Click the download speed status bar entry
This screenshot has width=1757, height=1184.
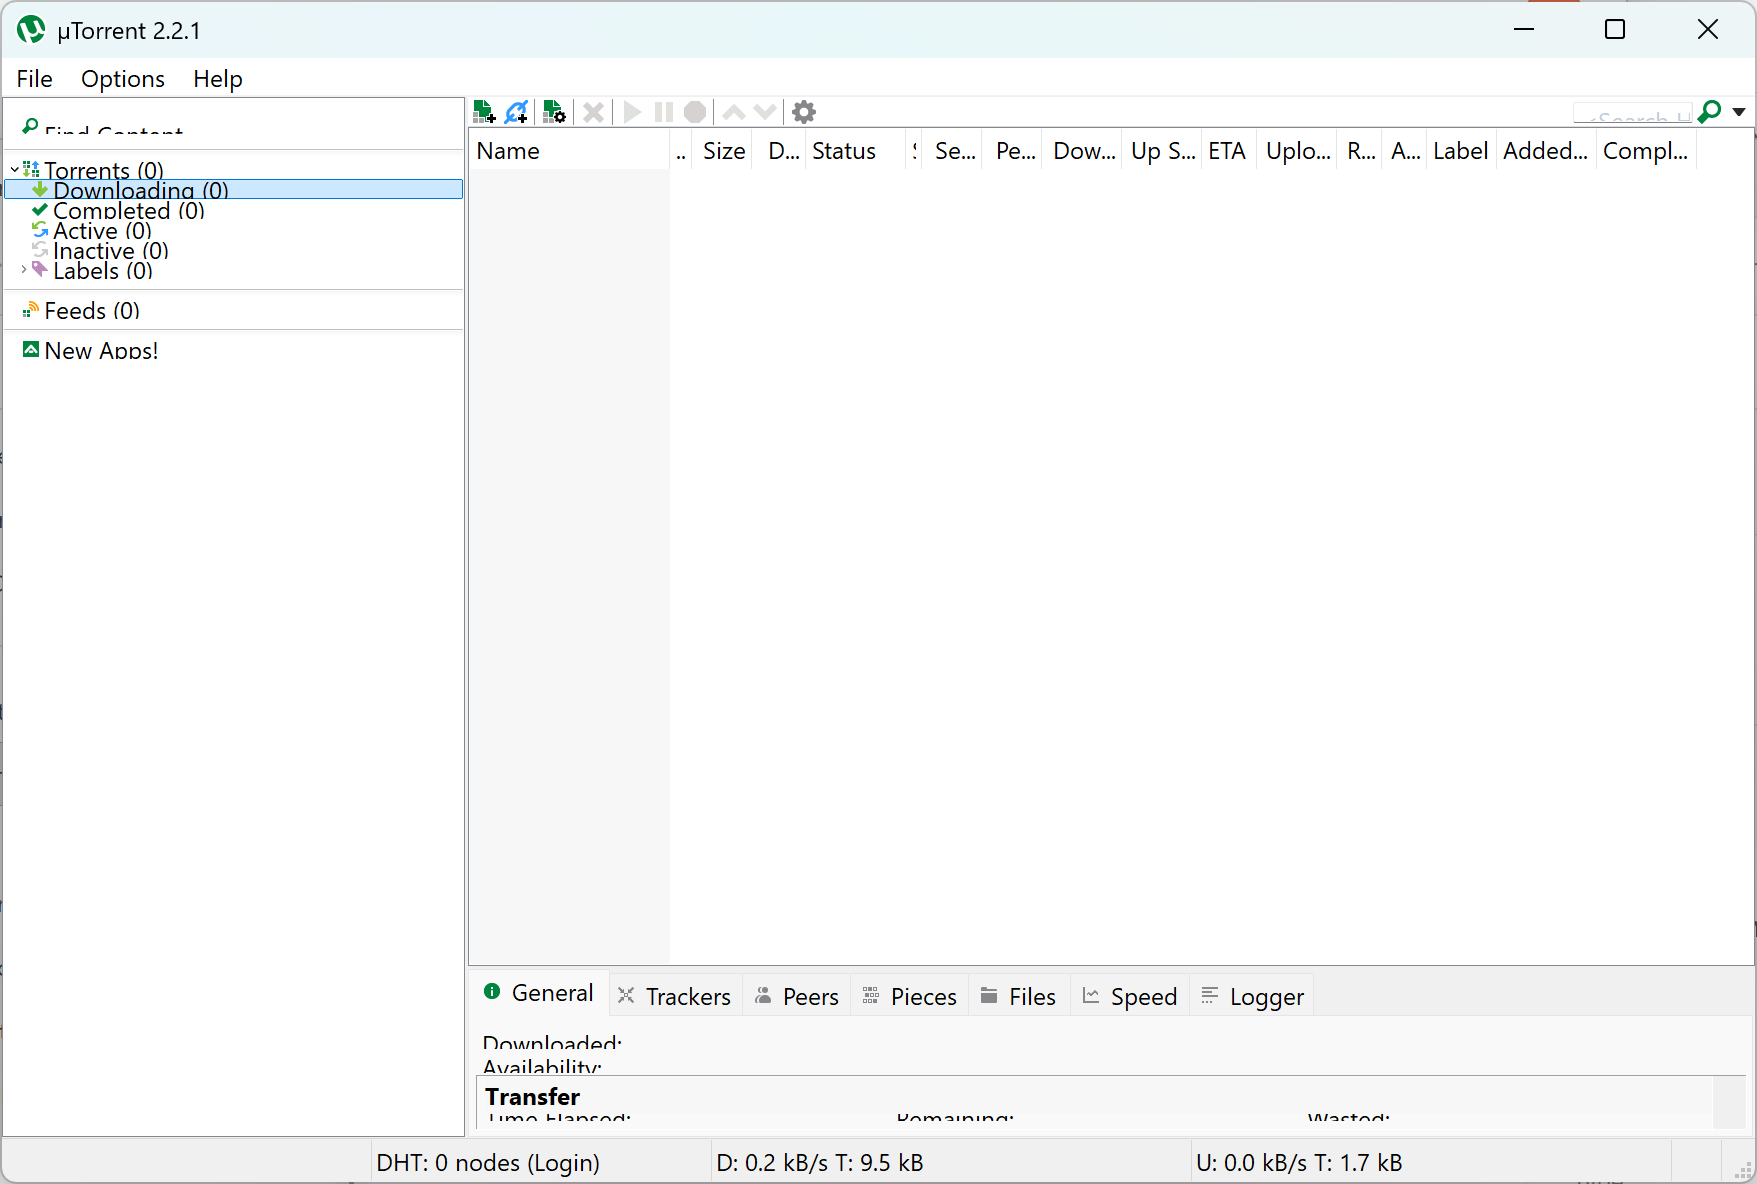point(820,1163)
